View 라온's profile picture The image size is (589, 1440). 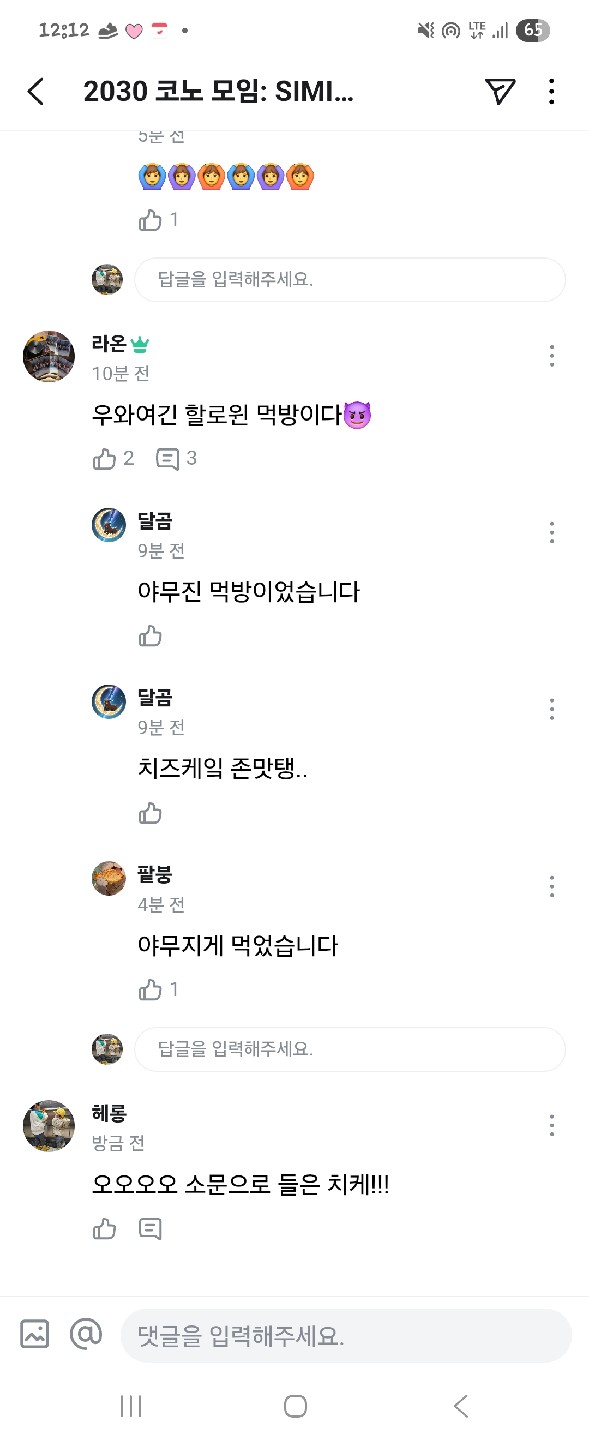(x=48, y=355)
